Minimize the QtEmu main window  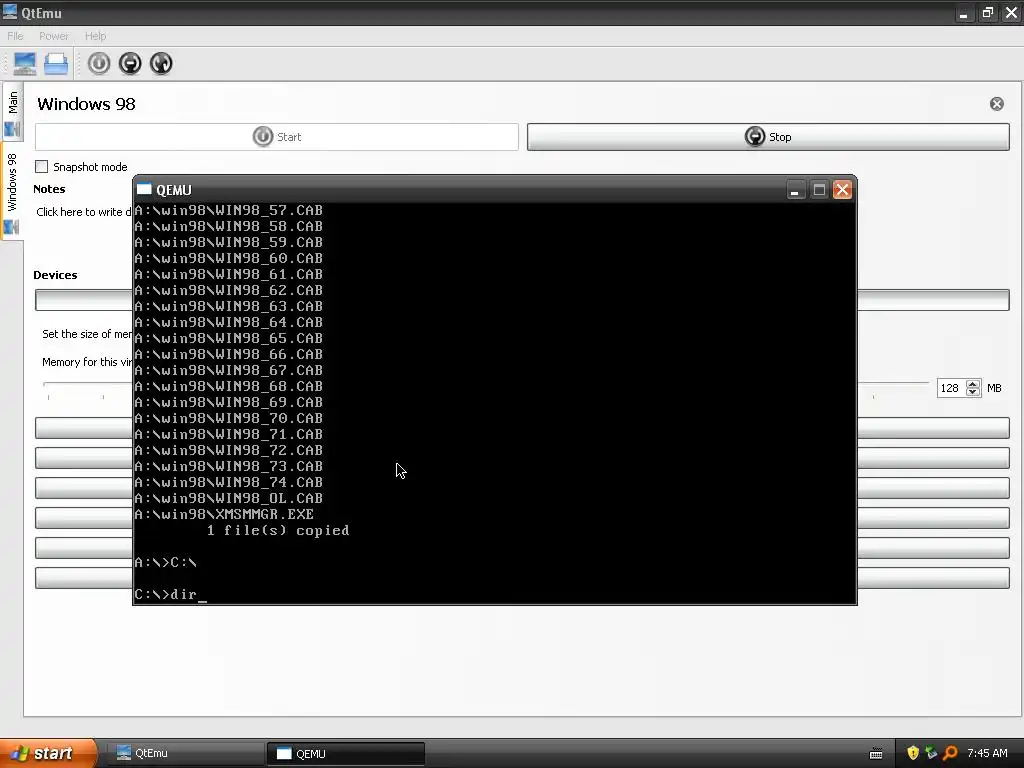(x=963, y=12)
